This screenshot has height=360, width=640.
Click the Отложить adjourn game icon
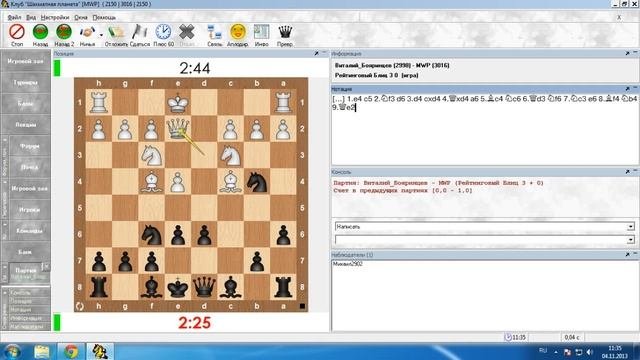point(116,32)
